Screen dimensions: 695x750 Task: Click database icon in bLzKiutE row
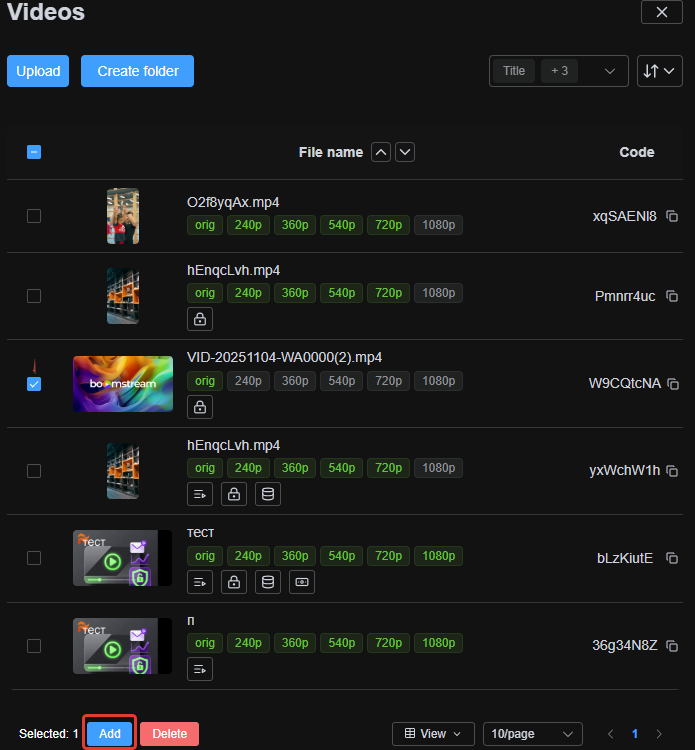pyautogui.click(x=268, y=582)
